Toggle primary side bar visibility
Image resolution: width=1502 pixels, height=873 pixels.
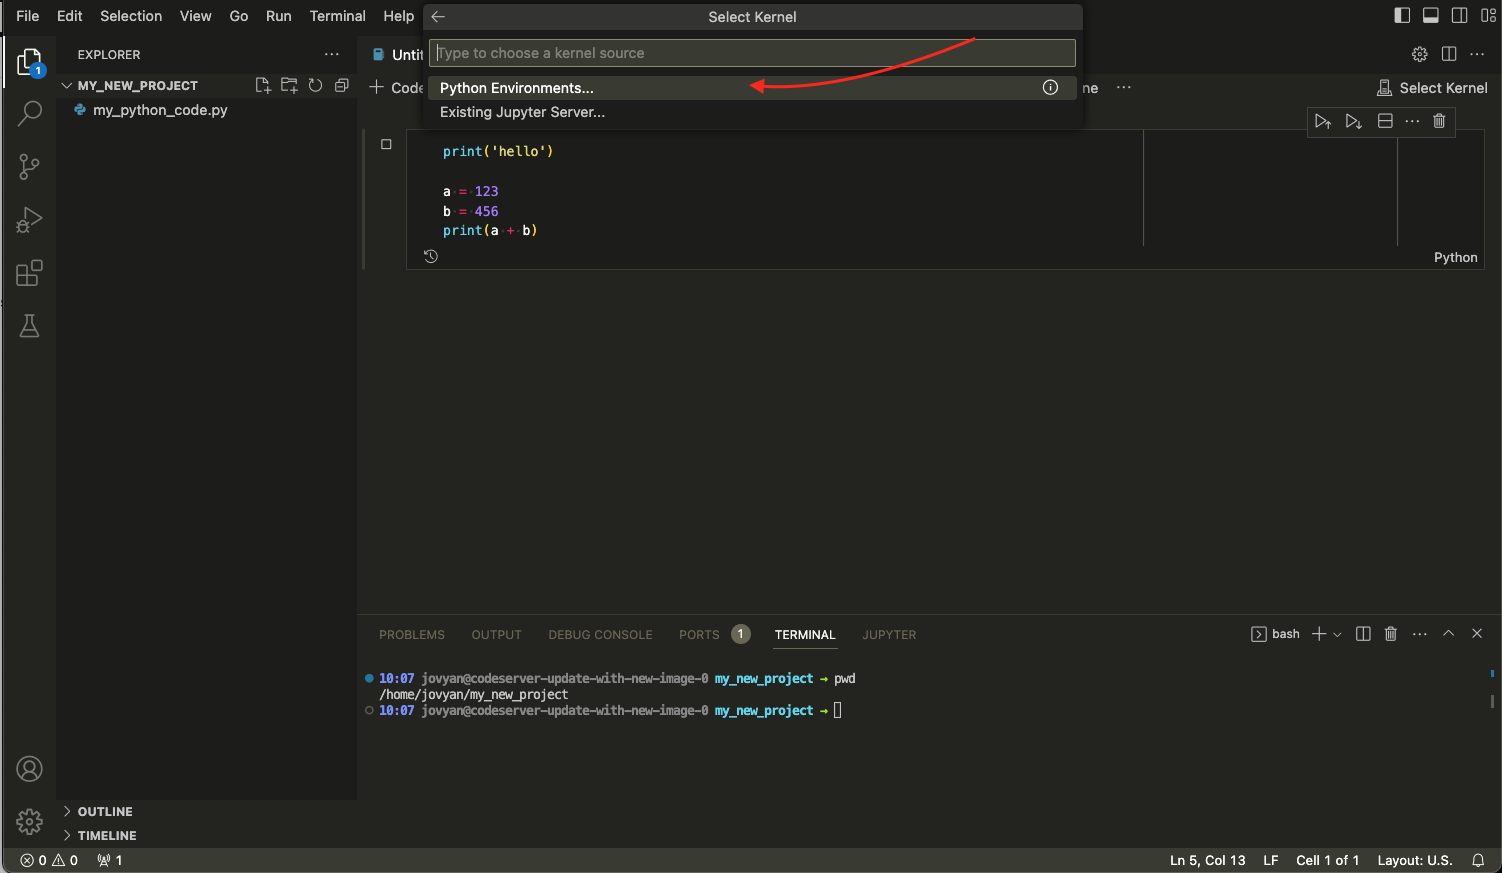(x=1402, y=15)
